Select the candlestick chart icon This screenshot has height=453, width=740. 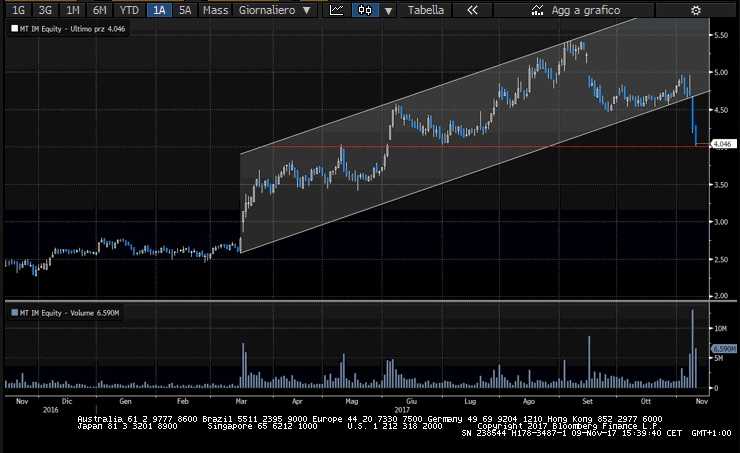(365, 10)
